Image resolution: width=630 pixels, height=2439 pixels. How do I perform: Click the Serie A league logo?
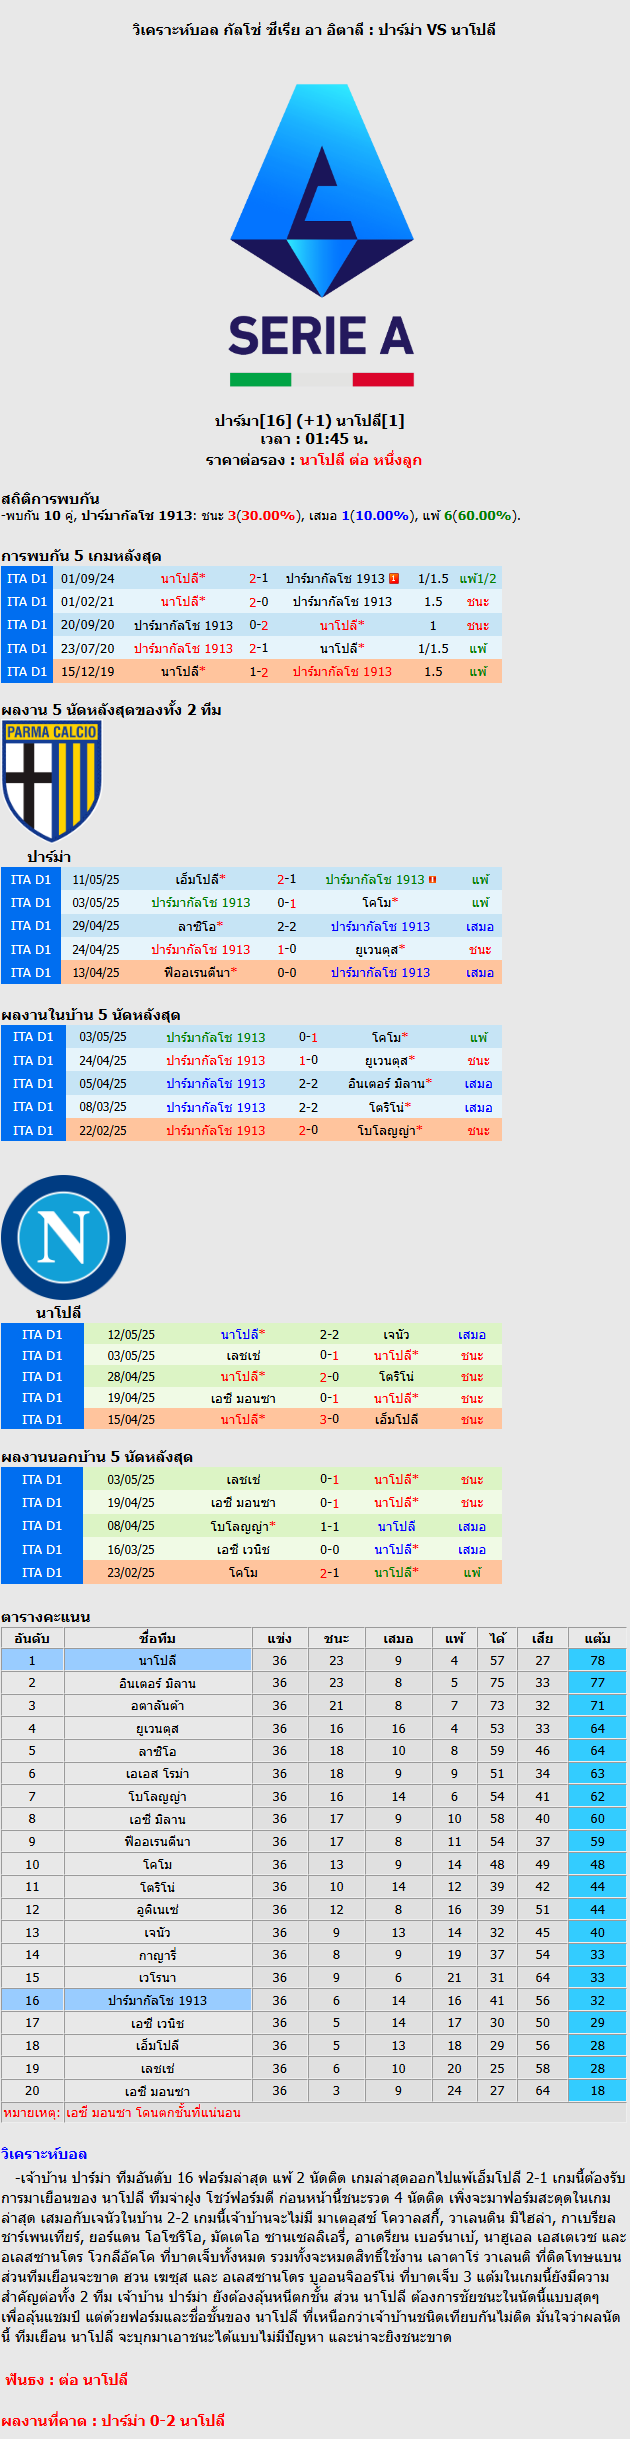322,237
